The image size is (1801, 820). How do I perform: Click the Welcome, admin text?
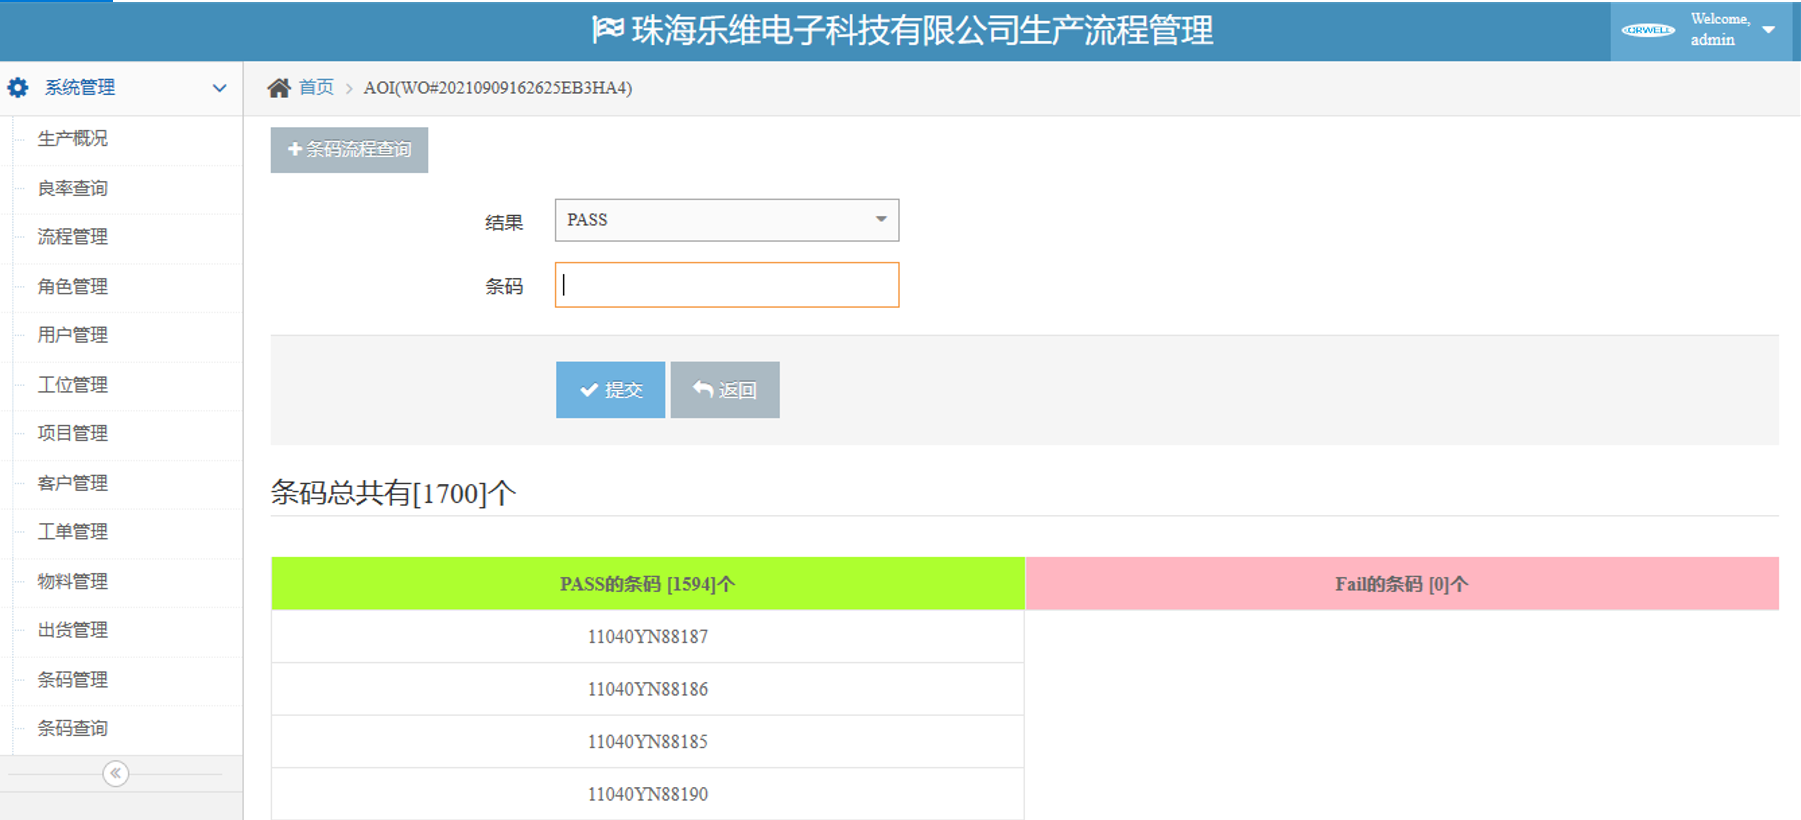[x=1720, y=30]
